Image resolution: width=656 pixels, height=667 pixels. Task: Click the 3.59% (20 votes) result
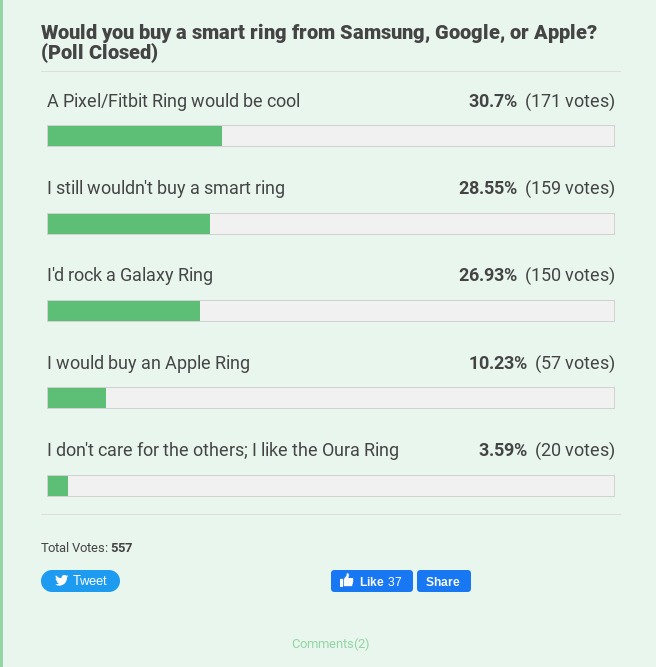point(547,450)
